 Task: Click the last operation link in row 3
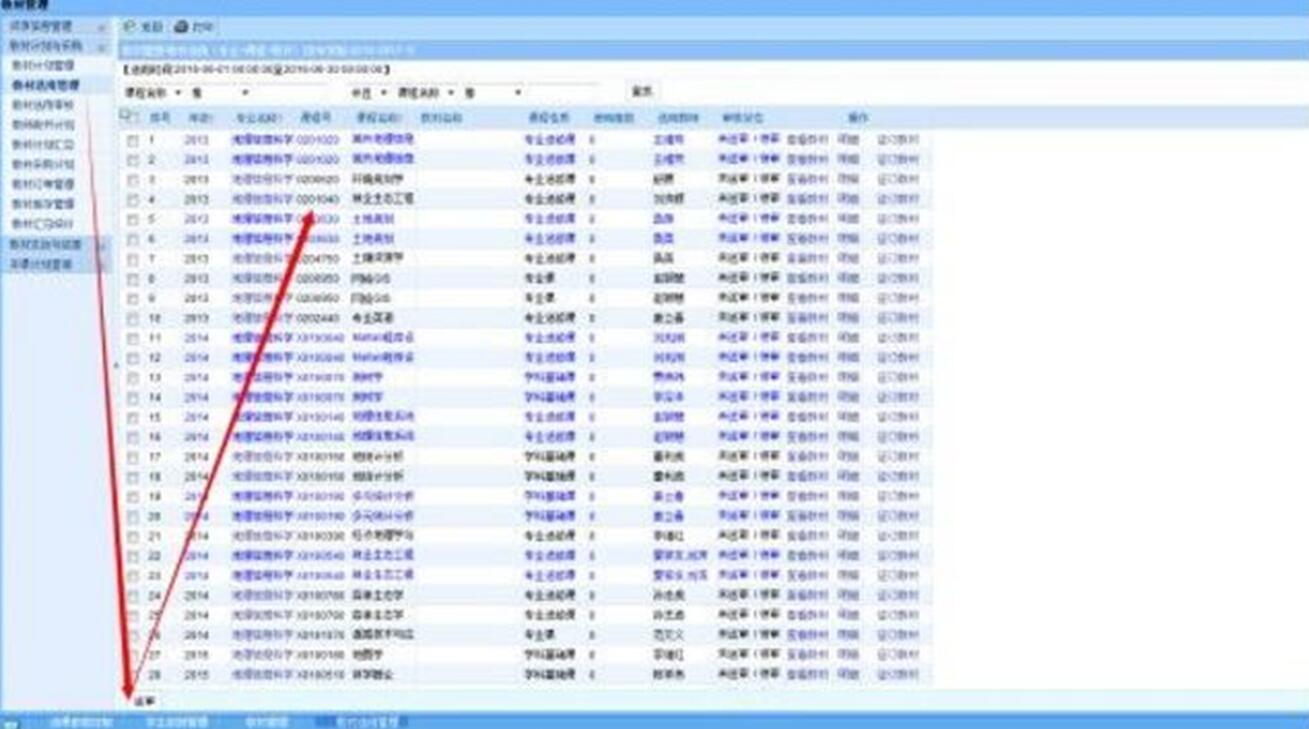[x=897, y=180]
